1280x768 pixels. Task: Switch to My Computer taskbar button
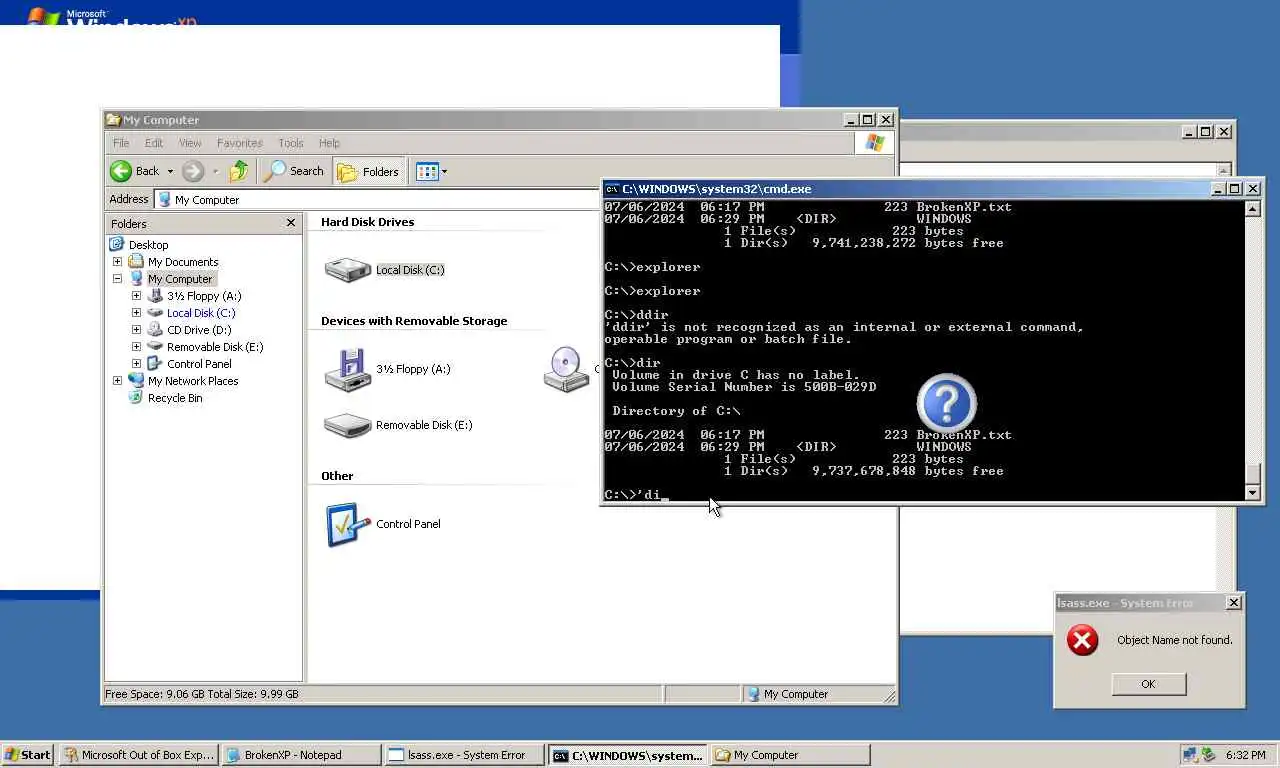click(790, 755)
